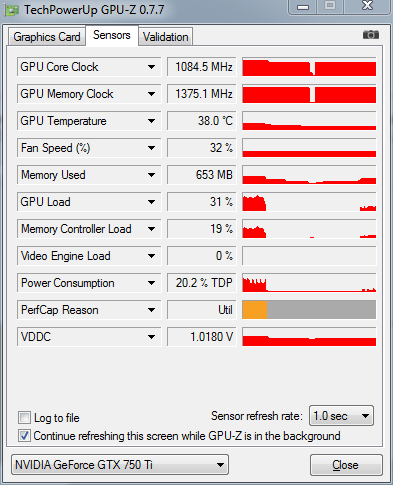This screenshot has width=393, height=485.
Task: Click the camera screenshot icon
Action: tap(371, 34)
